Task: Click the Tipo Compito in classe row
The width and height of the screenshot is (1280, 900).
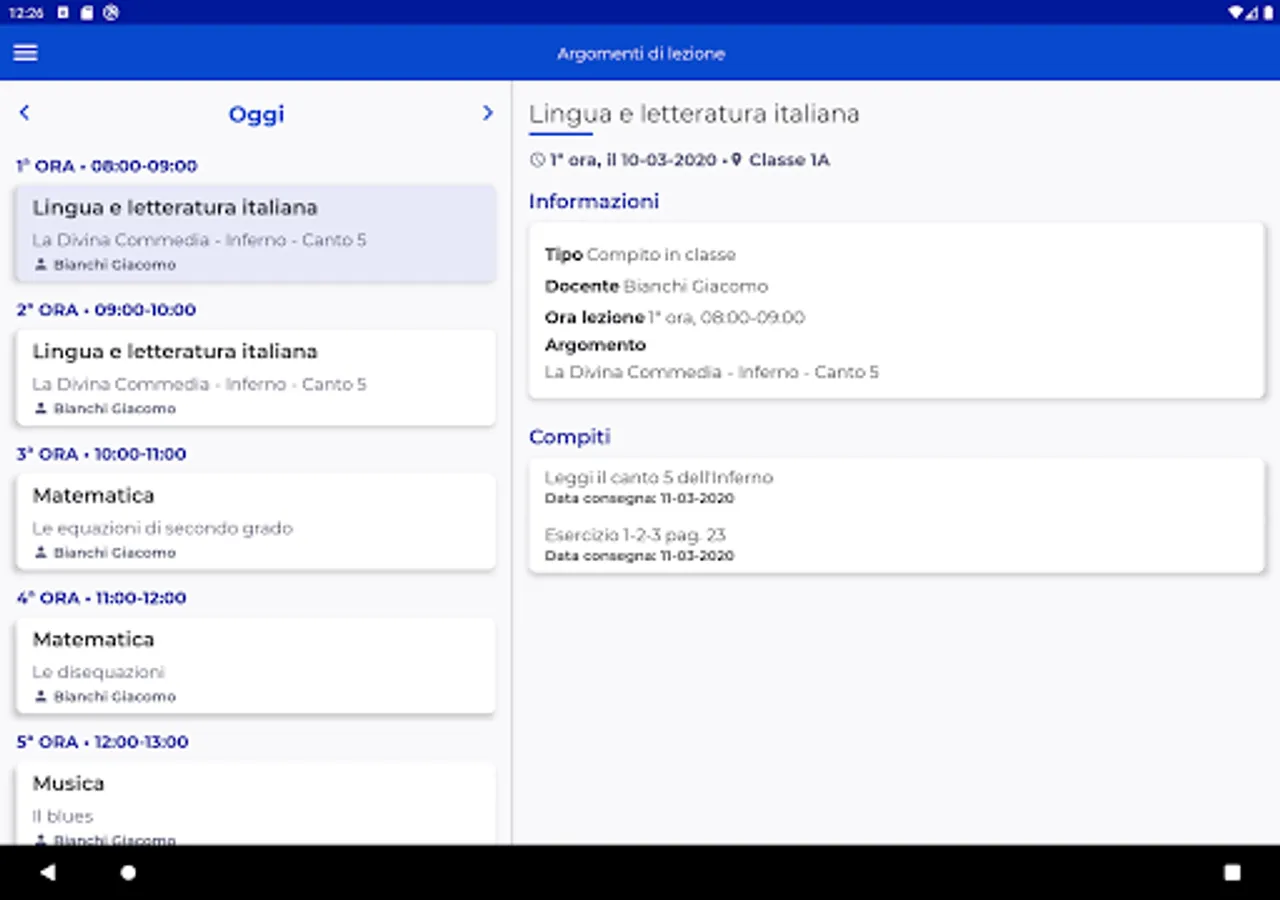Action: click(640, 255)
